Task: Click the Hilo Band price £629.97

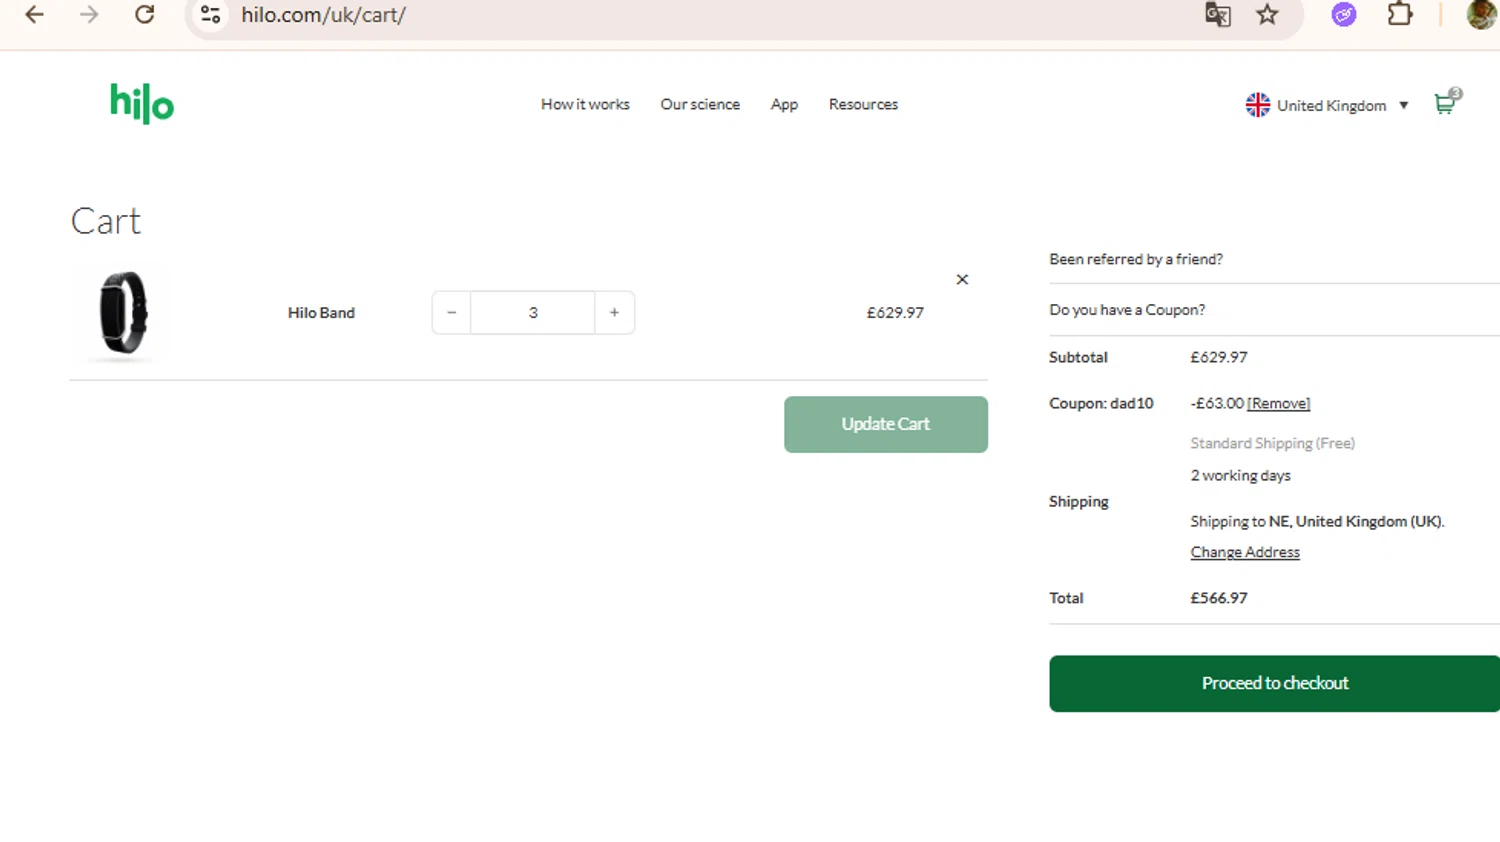Action: 895,313
